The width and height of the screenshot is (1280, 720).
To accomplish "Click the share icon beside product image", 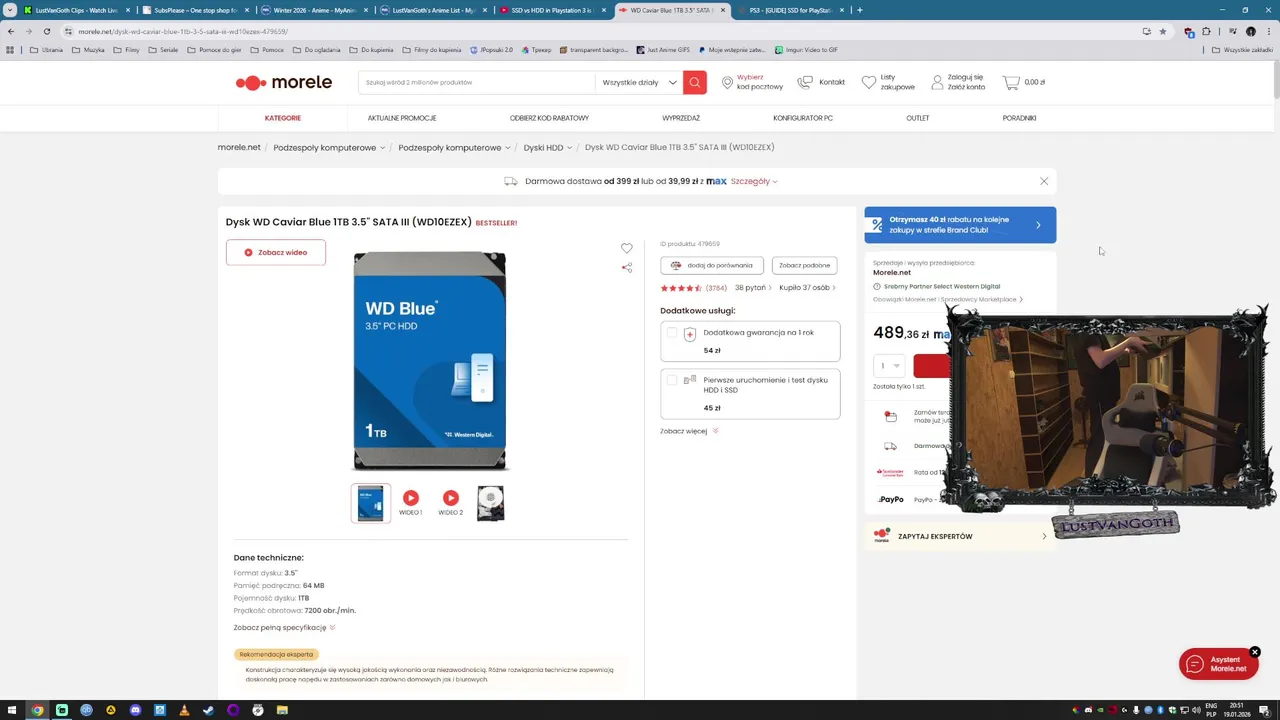I will tap(627, 267).
